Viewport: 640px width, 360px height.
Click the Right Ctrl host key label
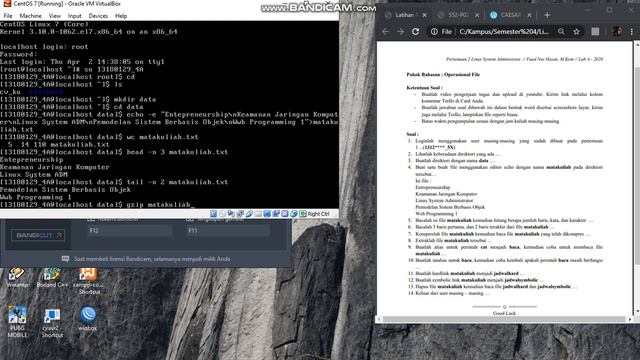click(x=318, y=214)
